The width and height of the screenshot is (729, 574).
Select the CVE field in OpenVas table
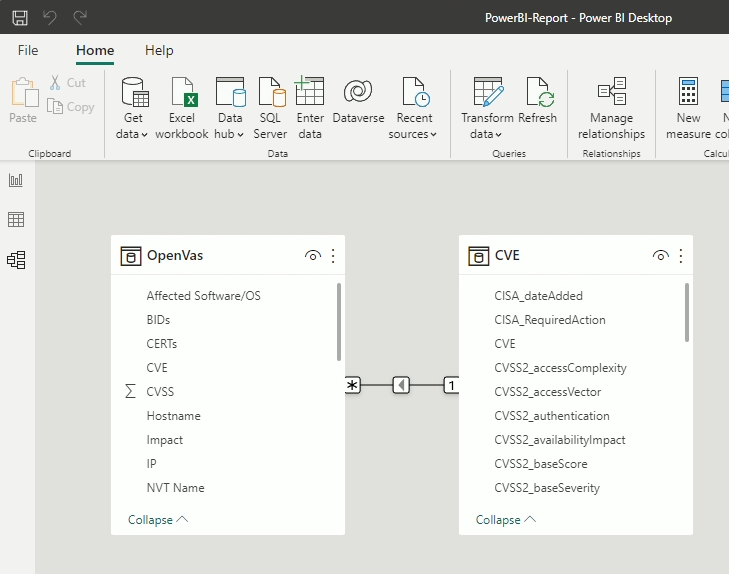tap(157, 368)
